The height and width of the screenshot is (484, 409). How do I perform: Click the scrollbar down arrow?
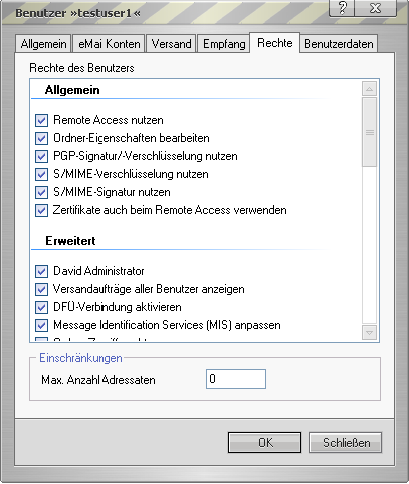coord(369,332)
